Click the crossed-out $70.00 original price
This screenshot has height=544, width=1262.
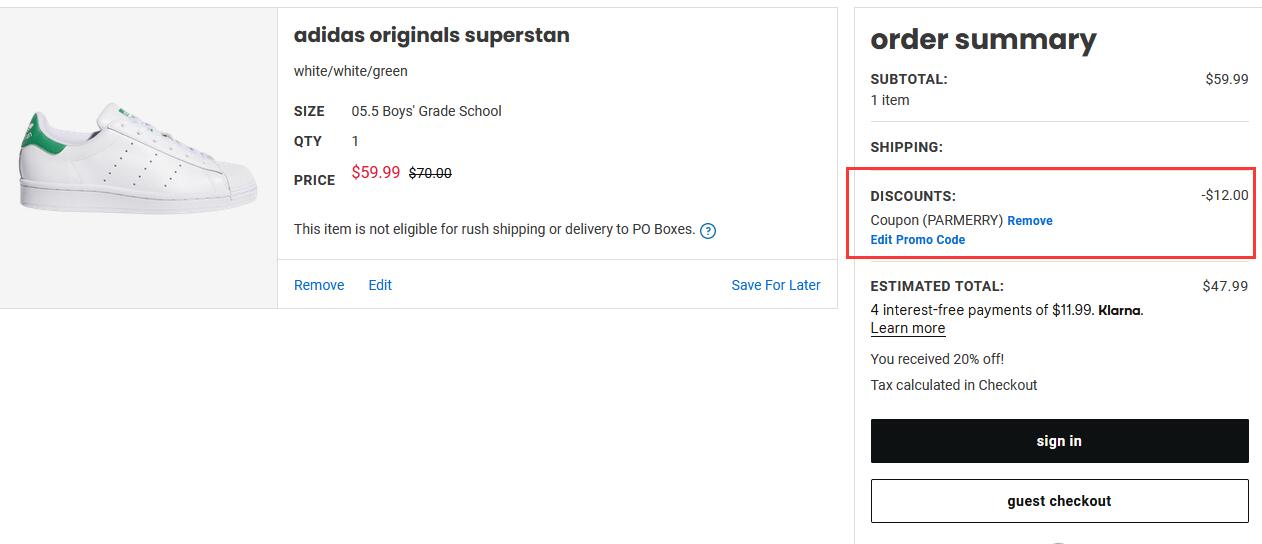[430, 173]
